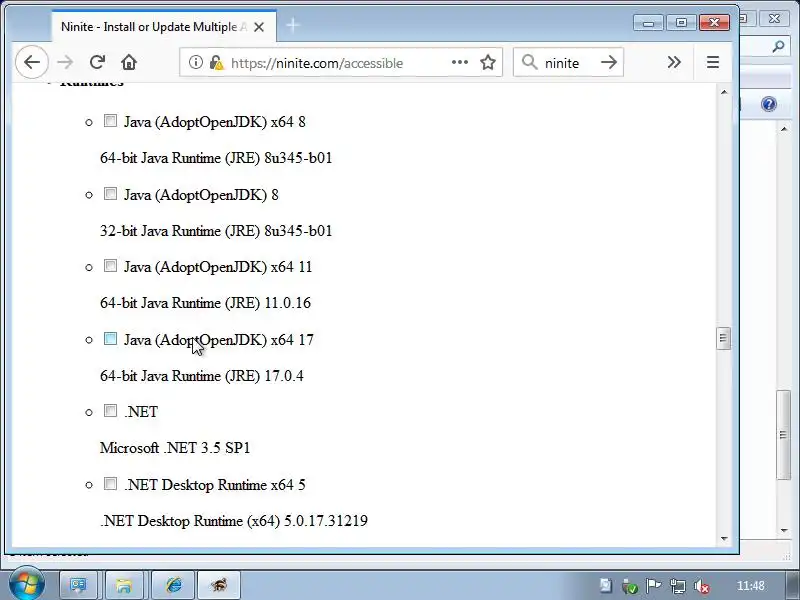This screenshot has height=600, width=800.
Task: Click the forward navigation arrow
Action: point(65,62)
